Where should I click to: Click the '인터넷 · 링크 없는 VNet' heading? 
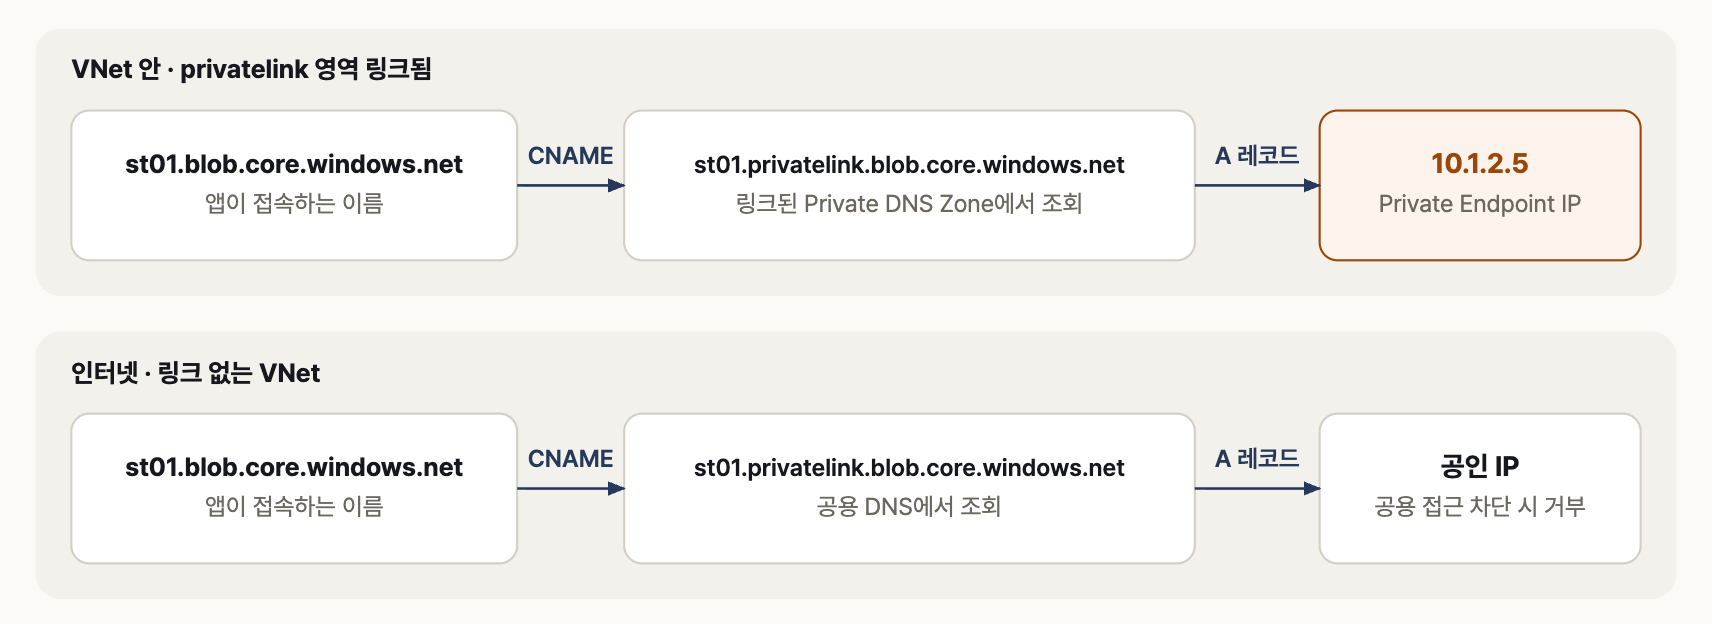[195, 373]
